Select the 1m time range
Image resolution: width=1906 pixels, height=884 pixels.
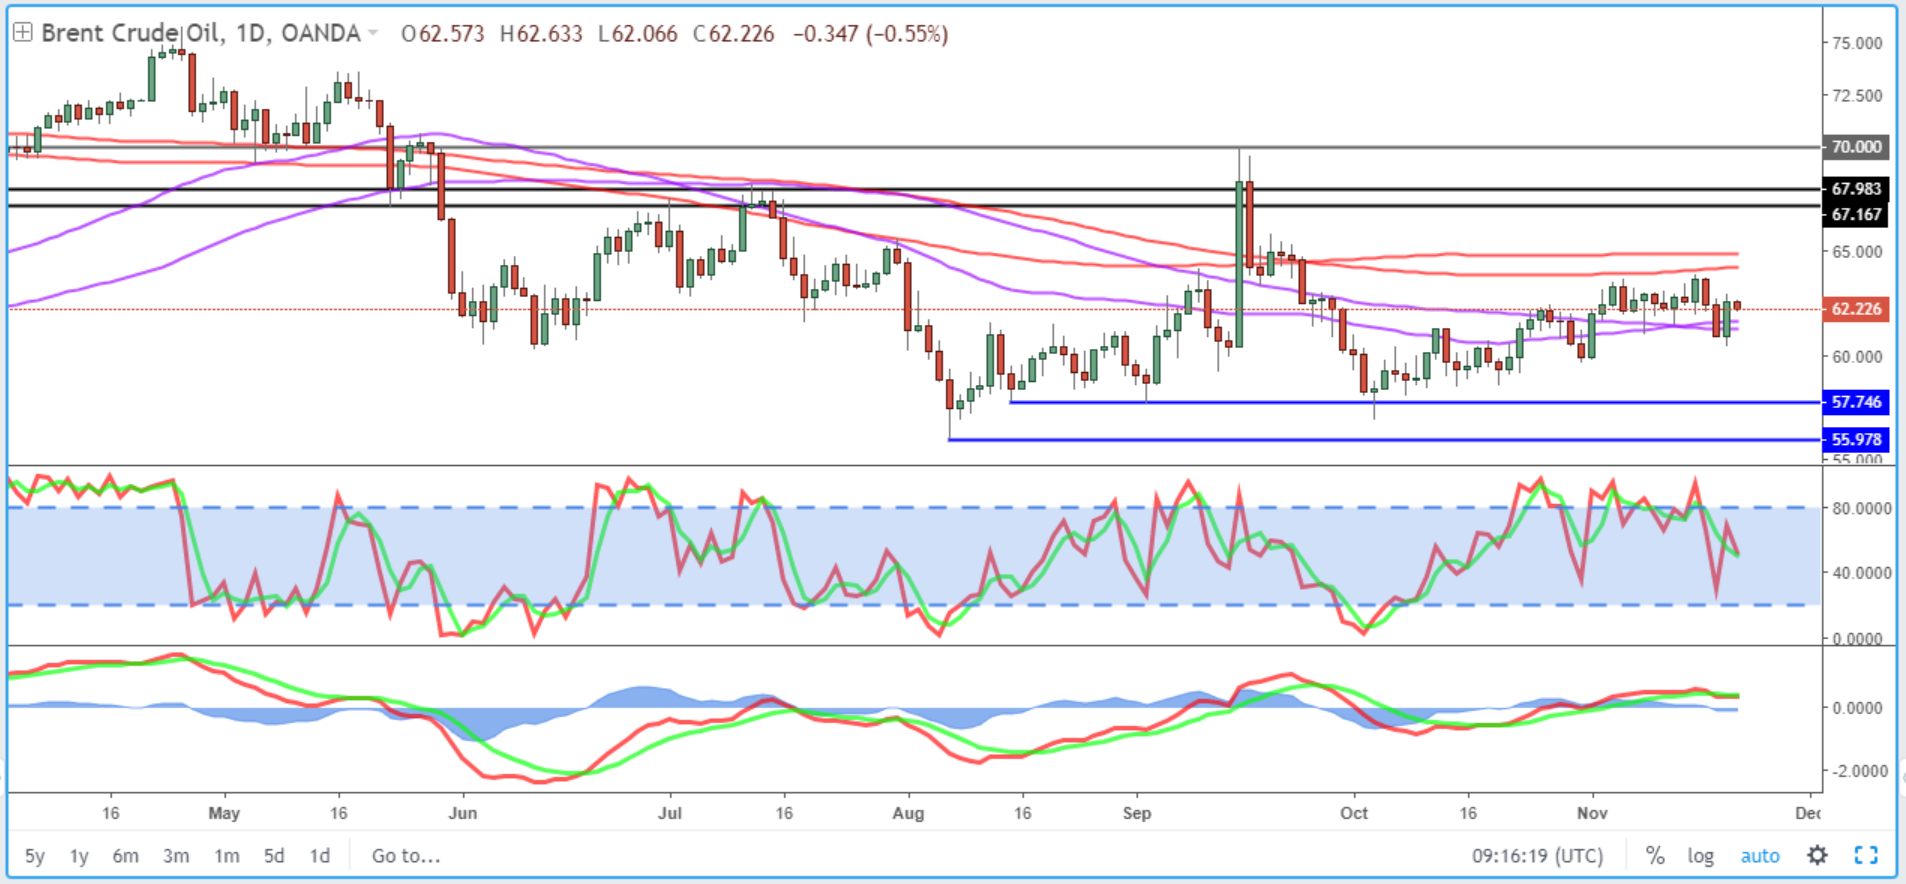[x=227, y=856]
